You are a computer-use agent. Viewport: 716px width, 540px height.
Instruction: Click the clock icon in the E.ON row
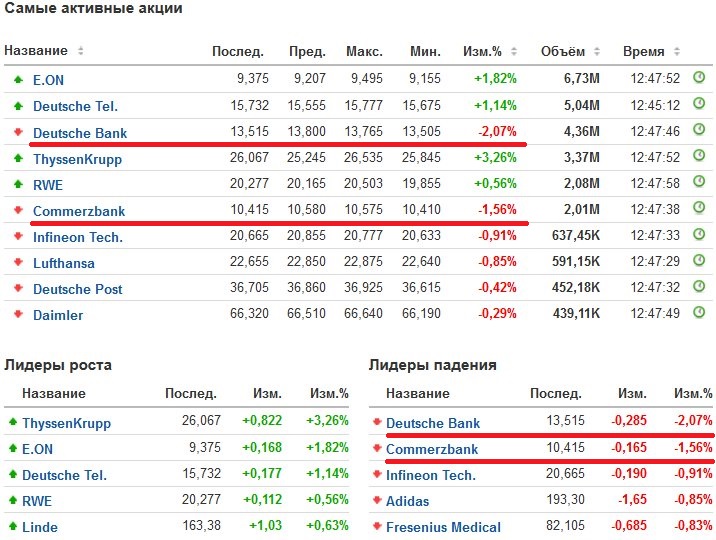pyautogui.click(x=700, y=77)
